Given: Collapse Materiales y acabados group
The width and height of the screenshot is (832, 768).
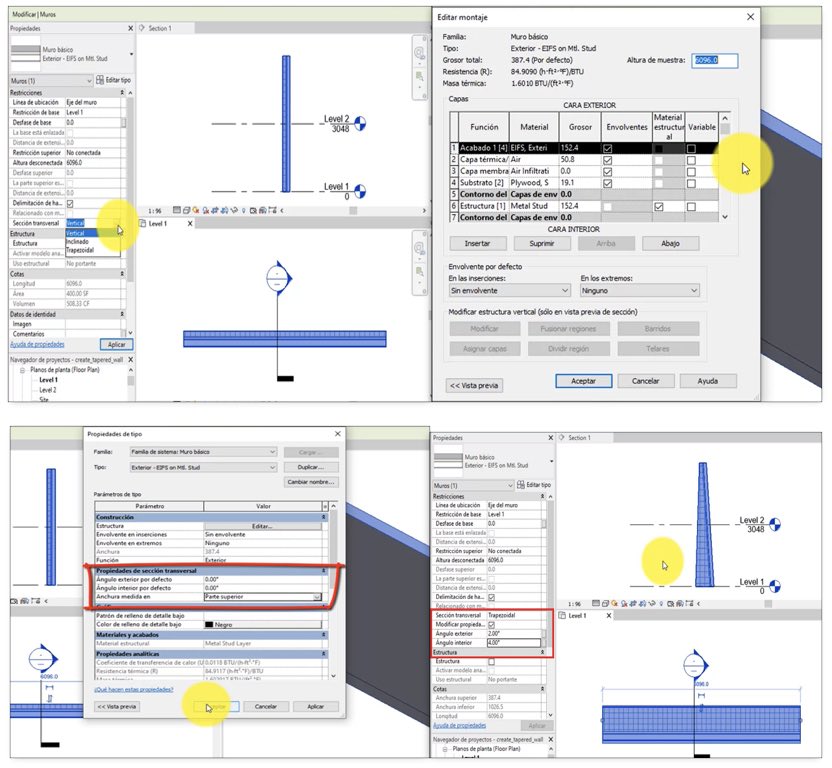Looking at the screenshot, I should tap(324, 635).
